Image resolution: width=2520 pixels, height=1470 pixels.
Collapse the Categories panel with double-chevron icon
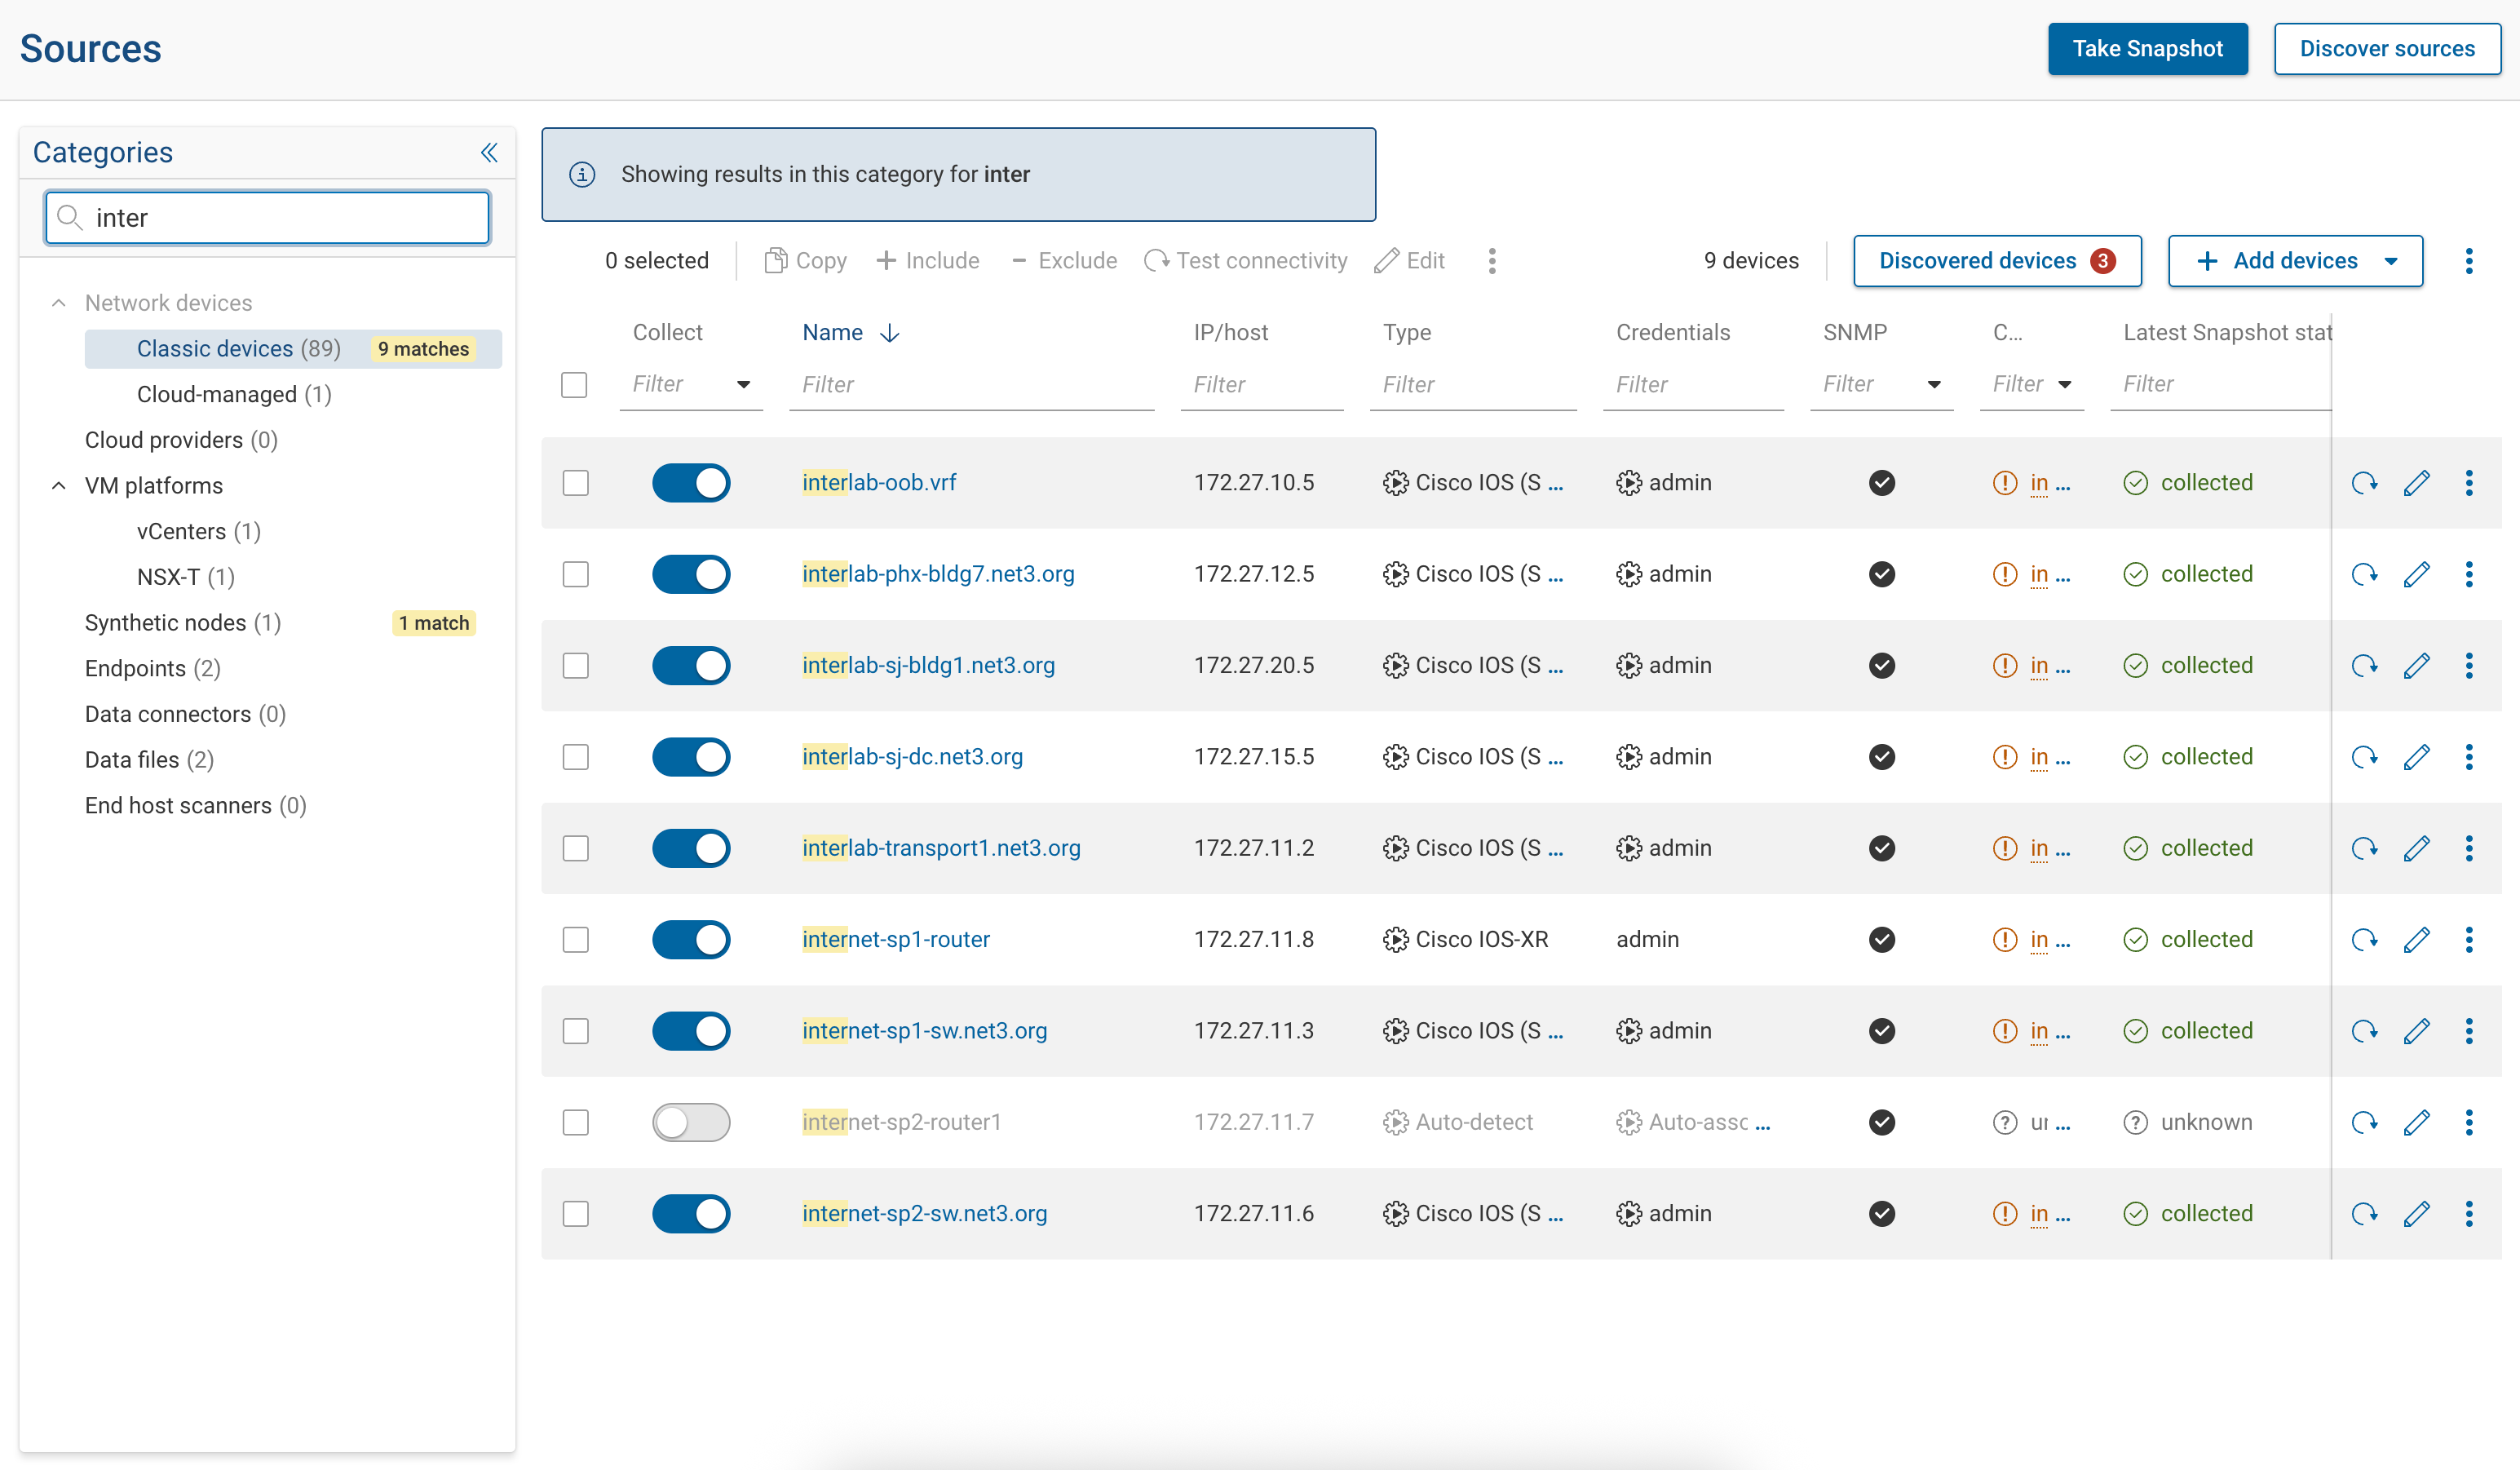pos(489,152)
